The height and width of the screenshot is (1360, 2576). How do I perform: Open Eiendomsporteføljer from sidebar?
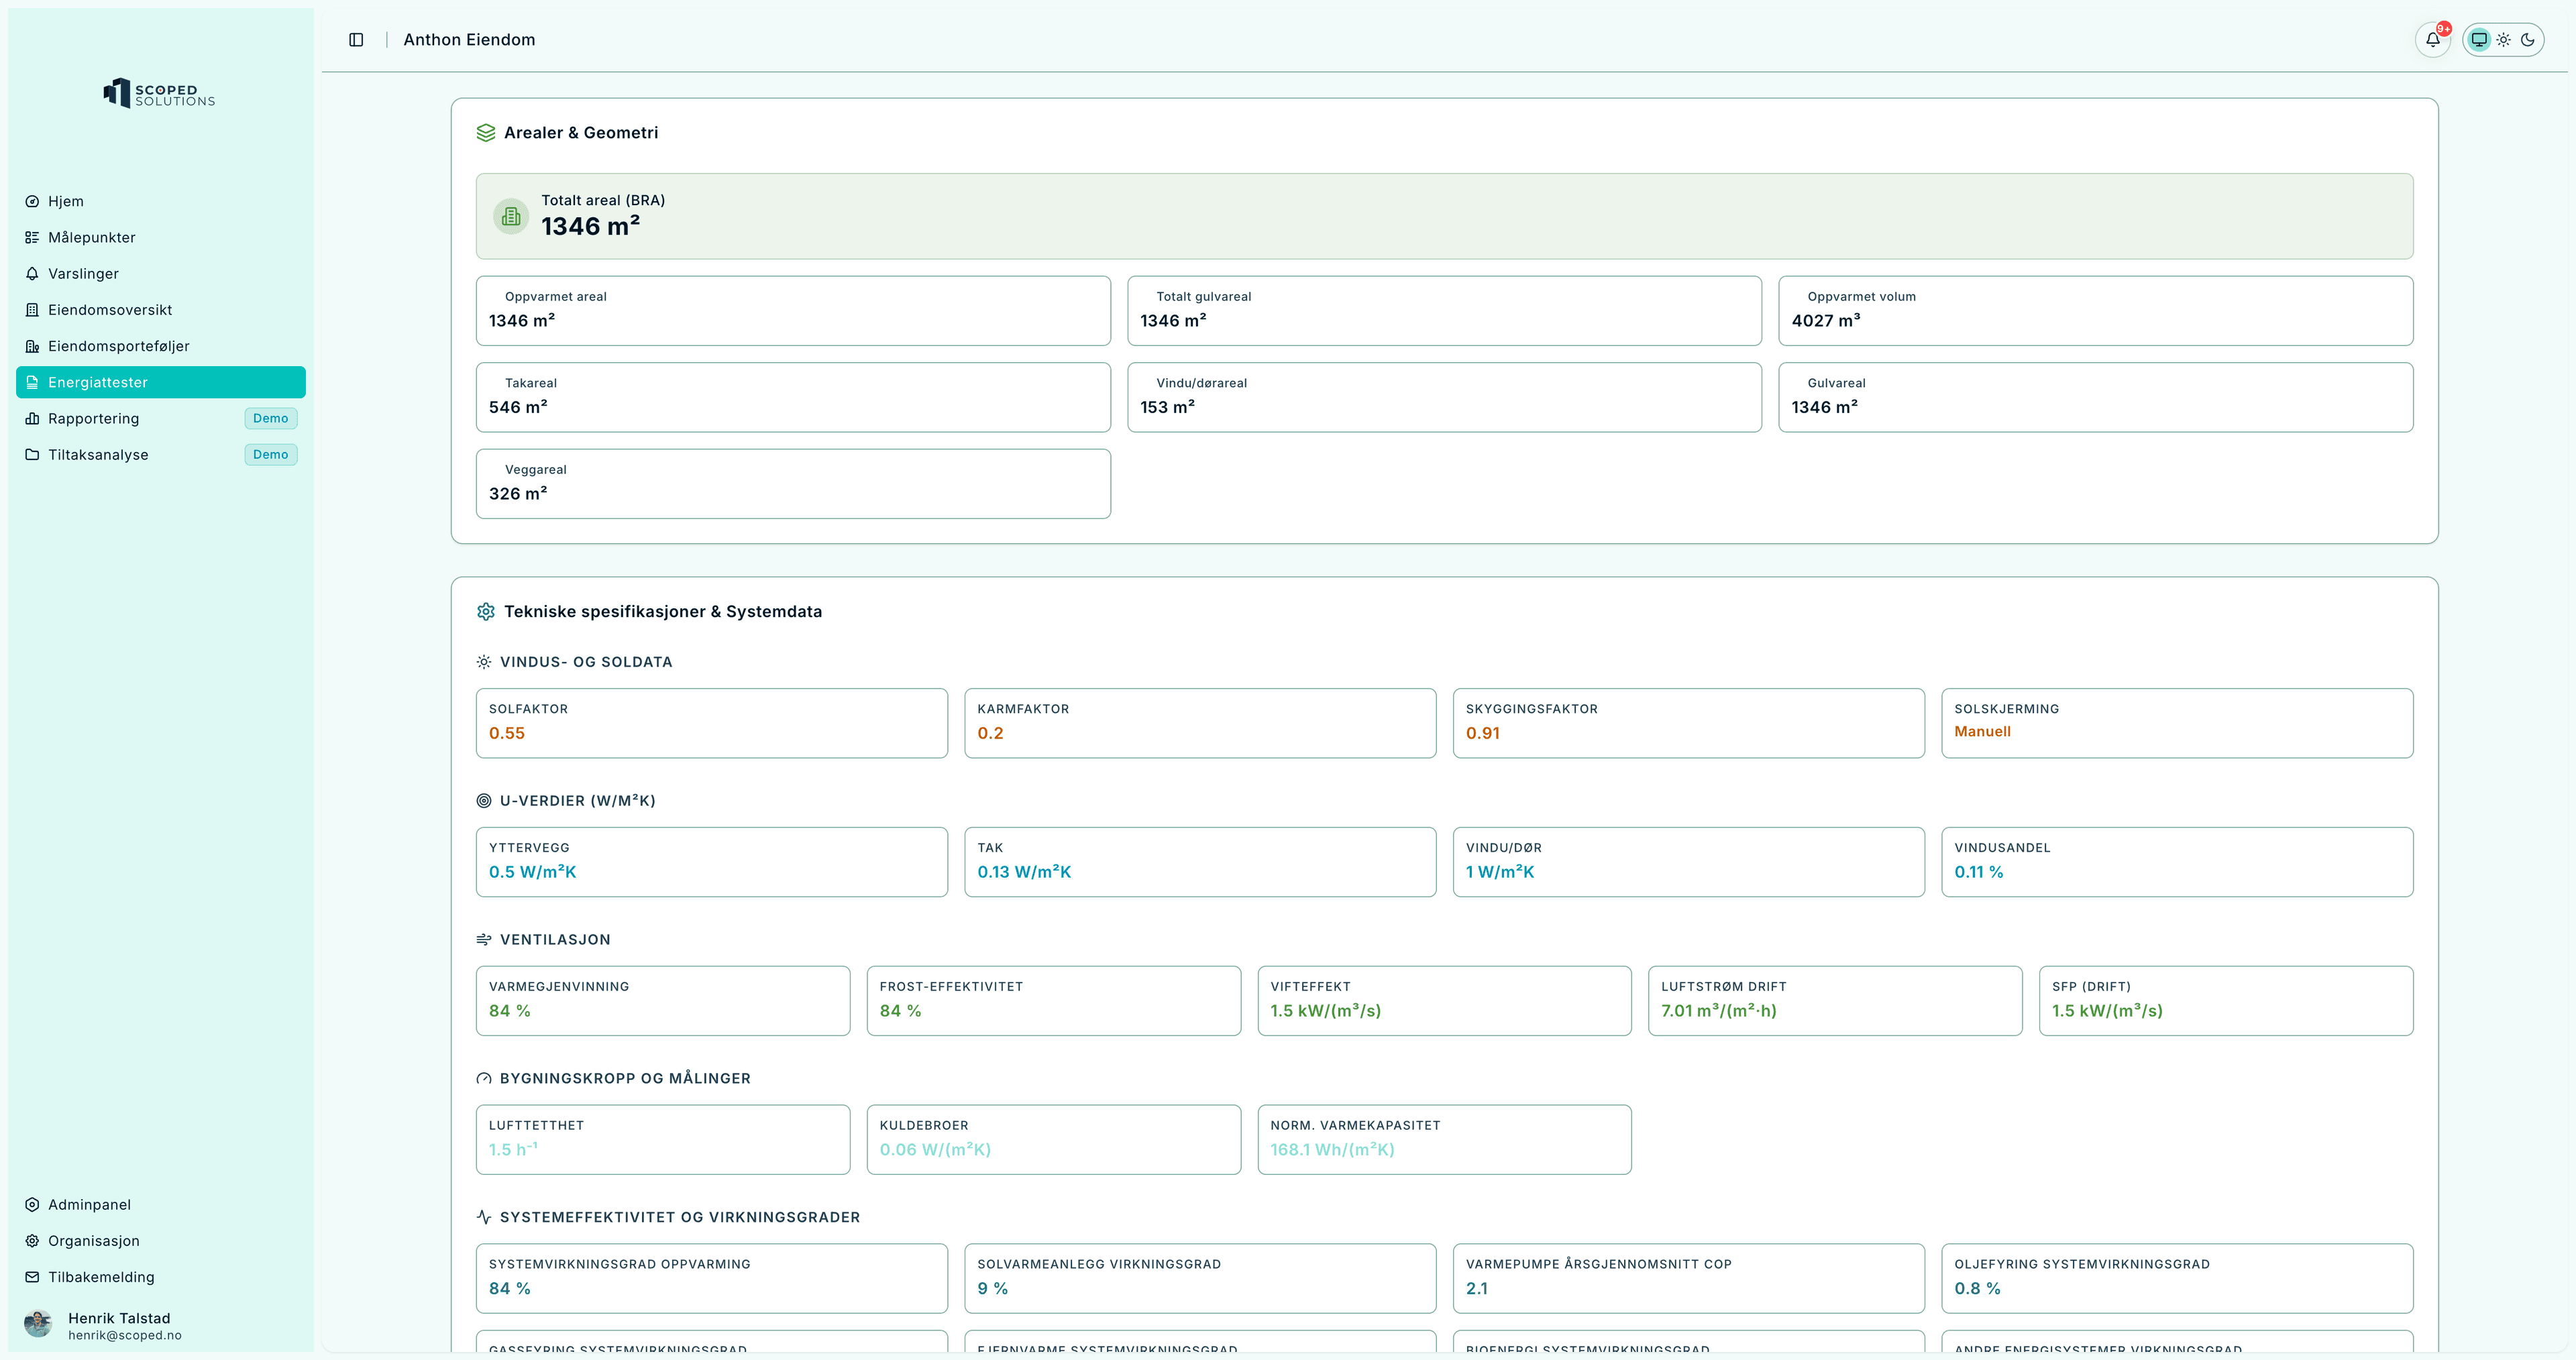click(118, 346)
